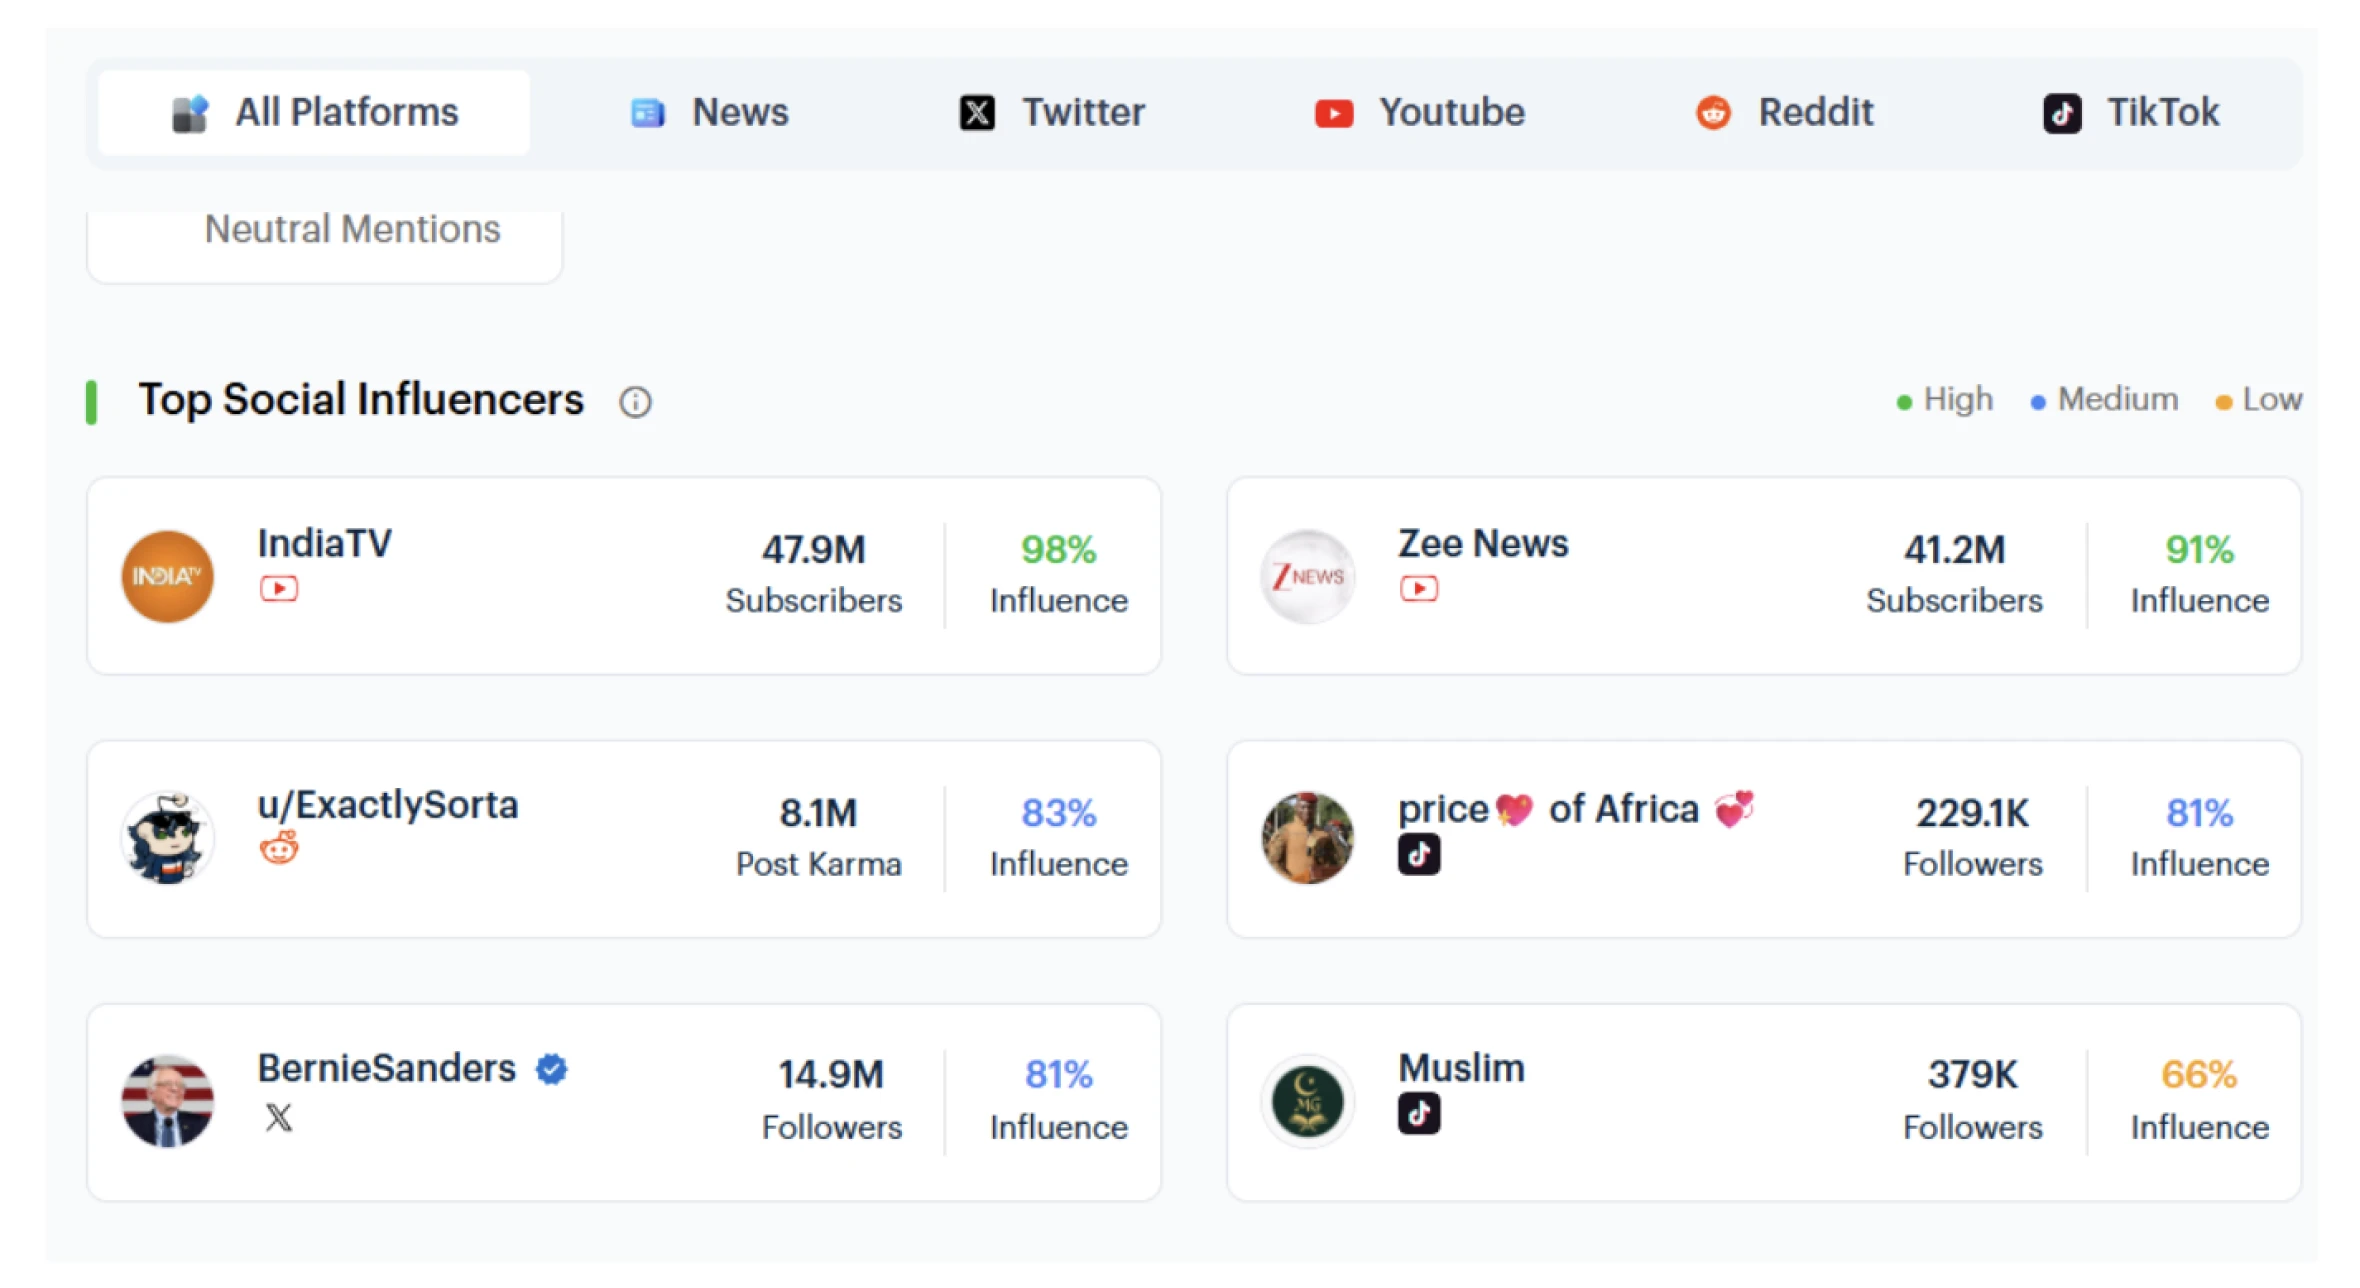The height and width of the screenshot is (1288, 2360).
Task: Click the Neutral Mentions card
Action: tap(325, 245)
